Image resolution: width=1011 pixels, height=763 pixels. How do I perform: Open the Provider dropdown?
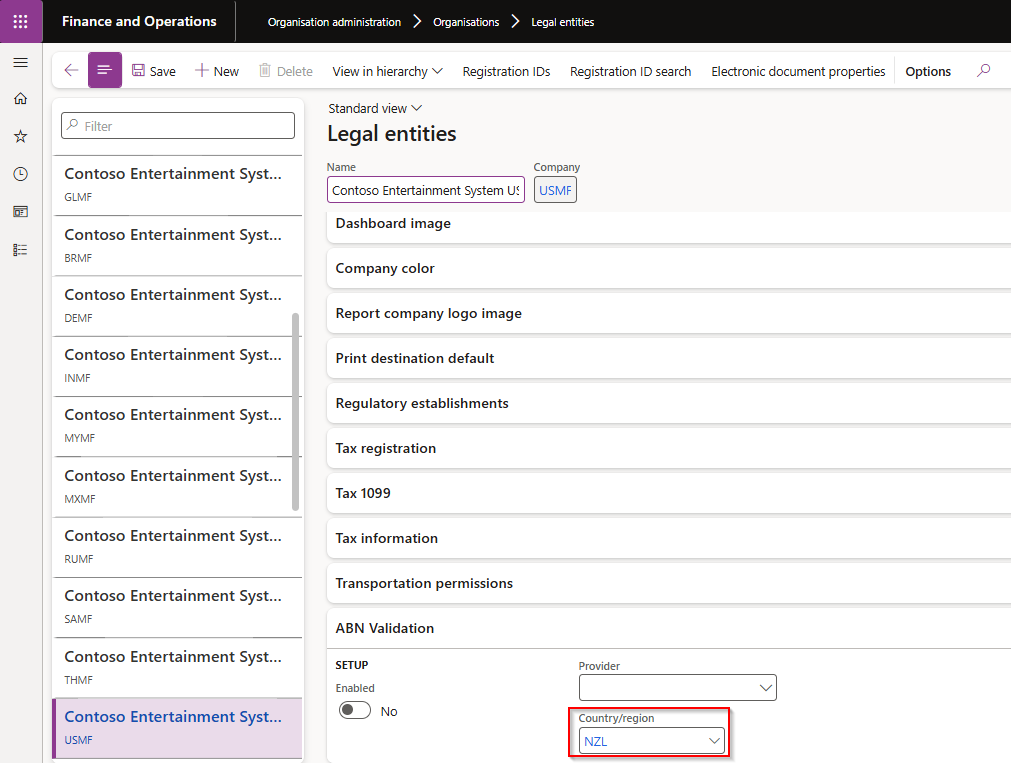pyautogui.click(x=677, y=687)
